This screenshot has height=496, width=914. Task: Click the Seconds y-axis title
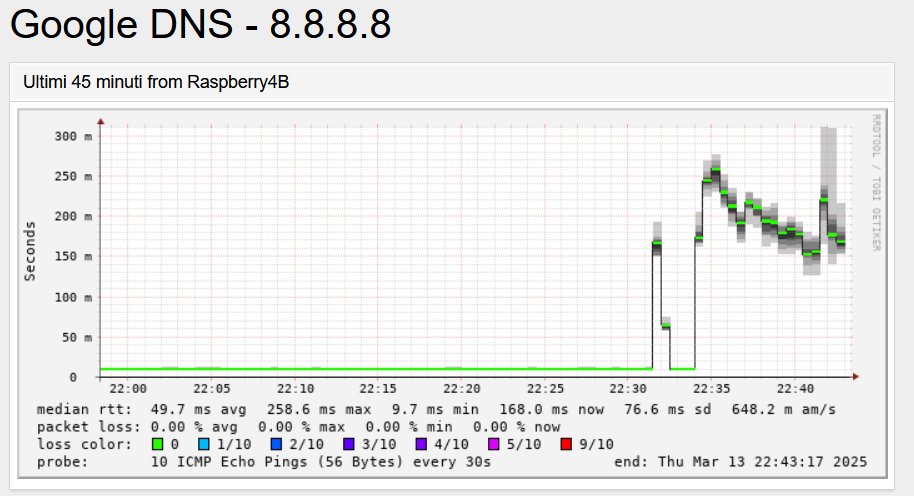click(30, 251)
